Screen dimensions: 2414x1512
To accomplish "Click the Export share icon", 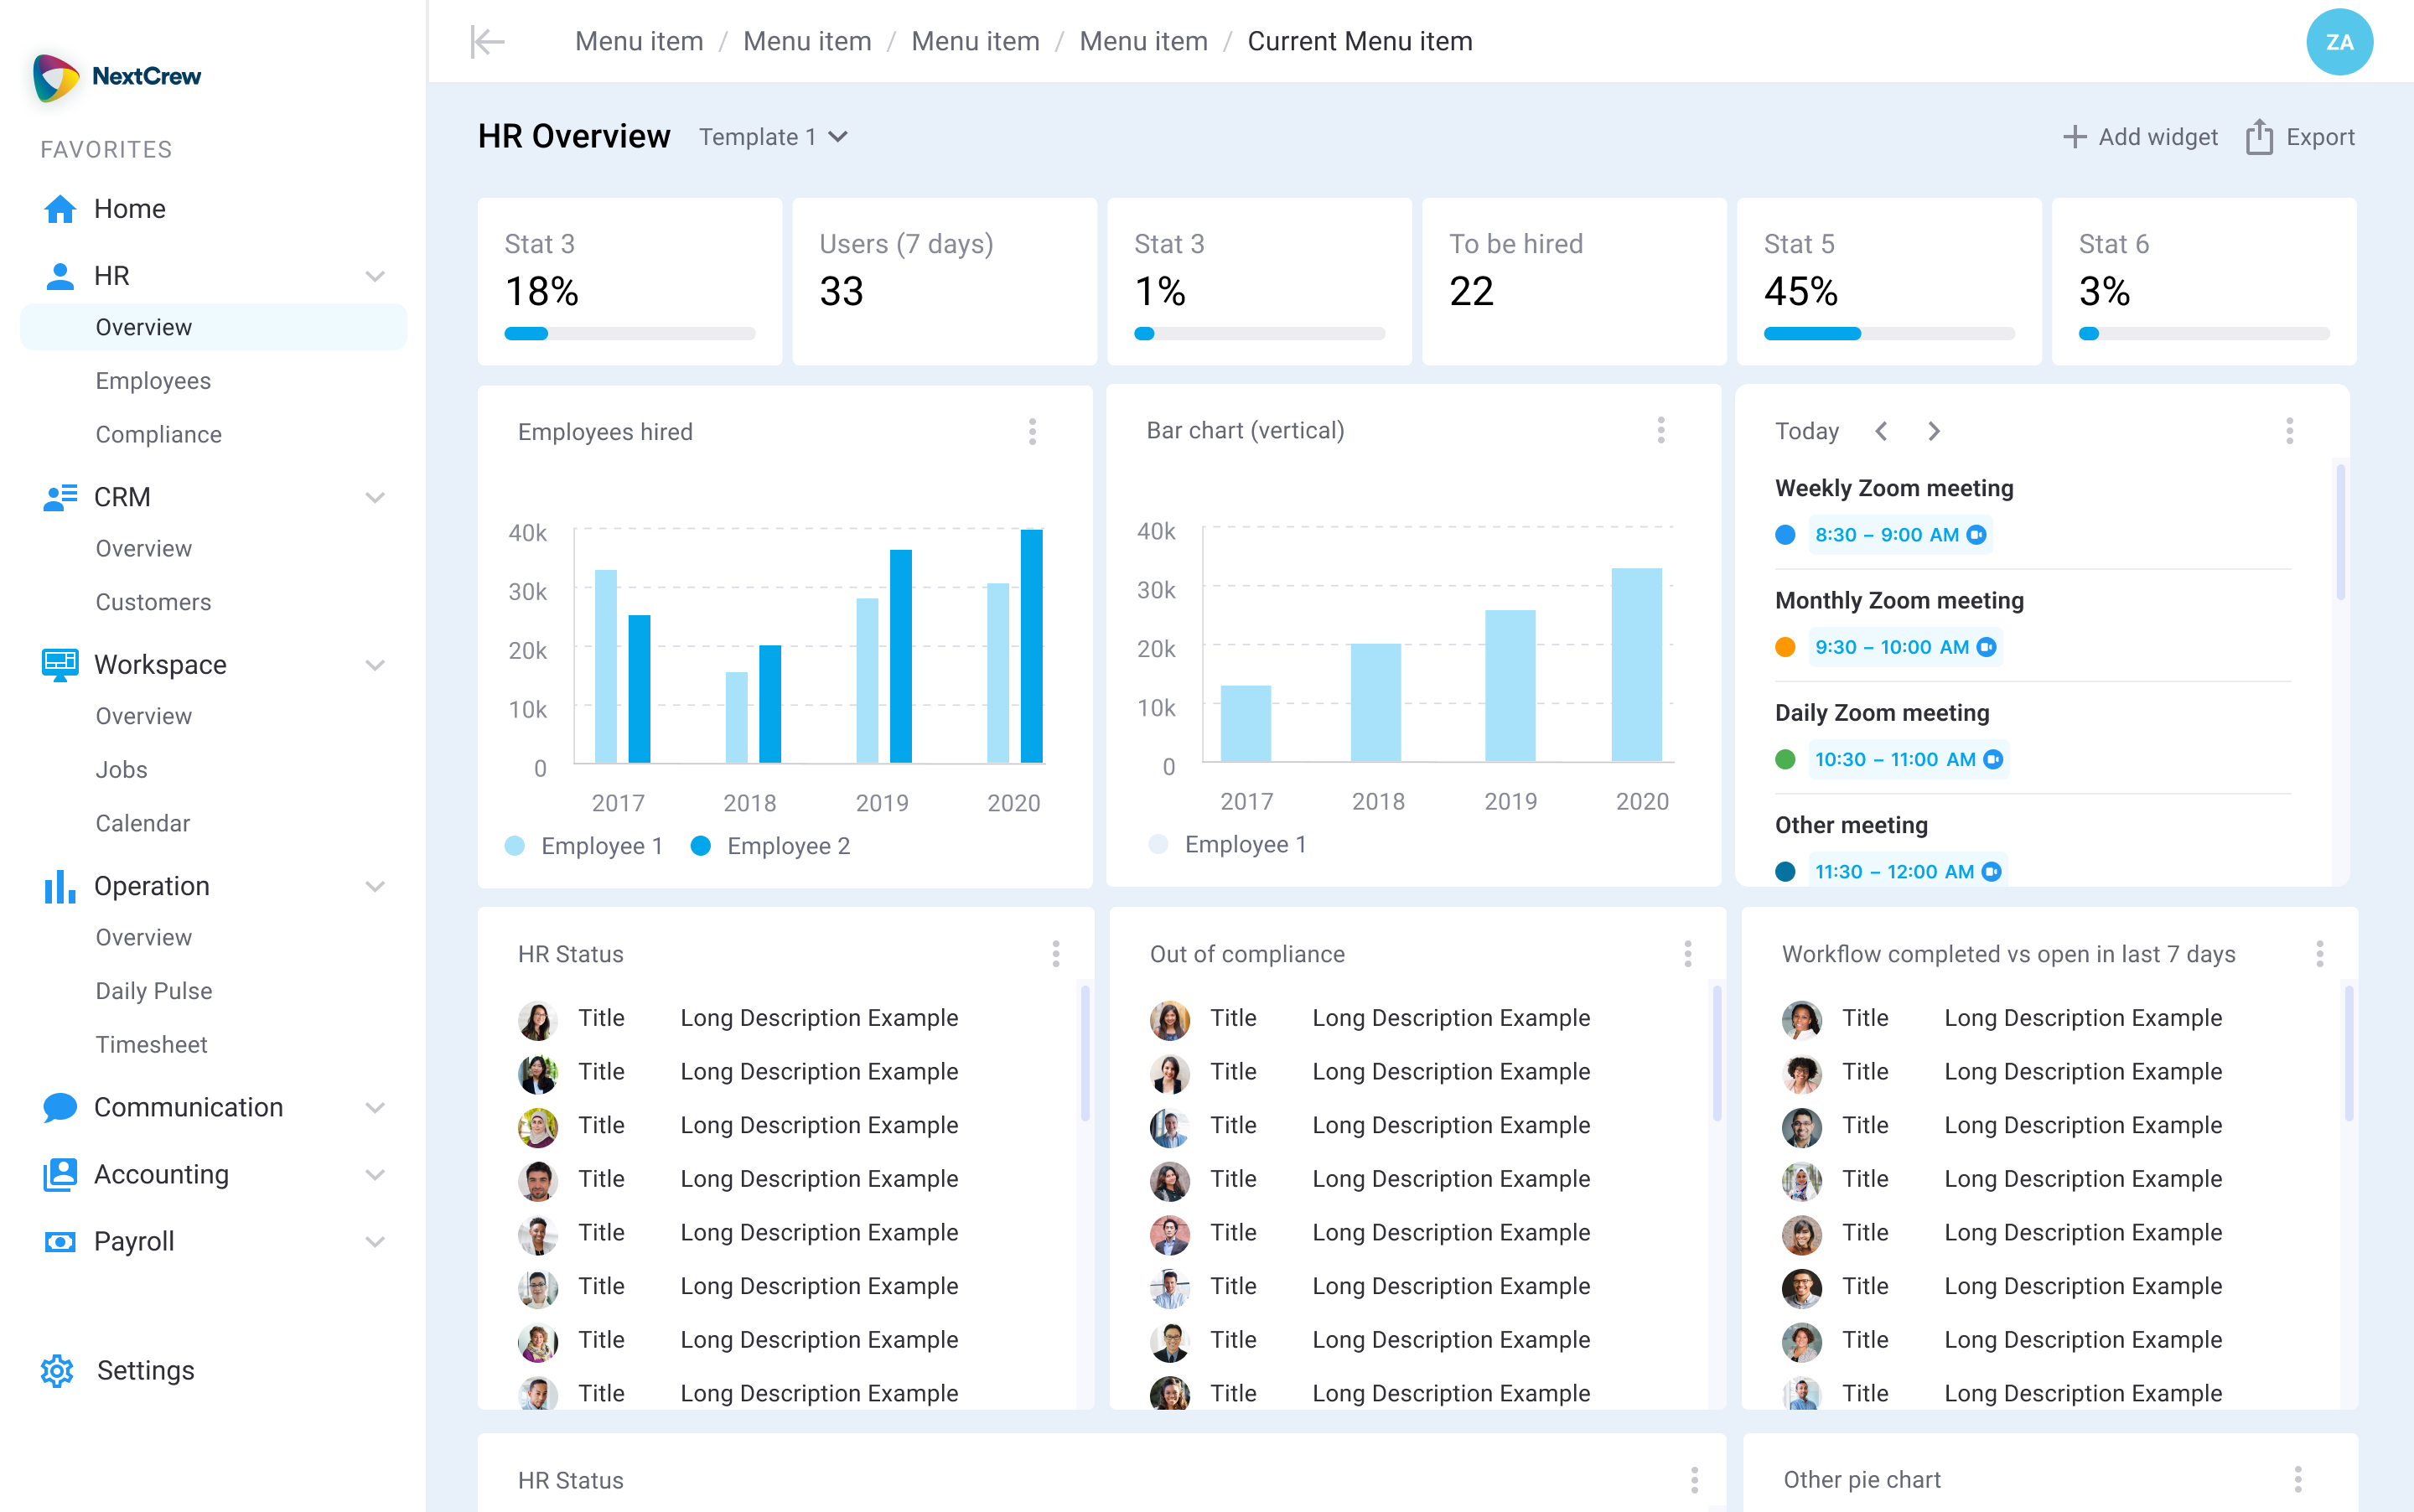I will (x=2258, y=137).
